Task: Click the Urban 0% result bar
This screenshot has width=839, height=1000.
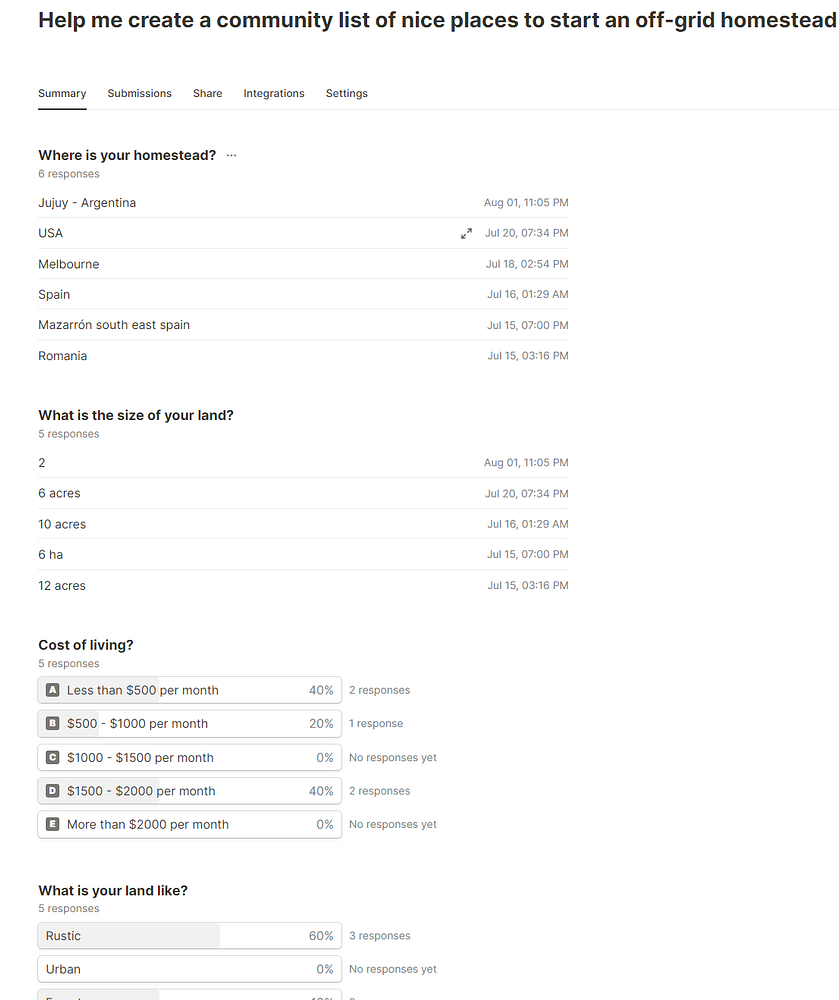Action: click(189, 969)
